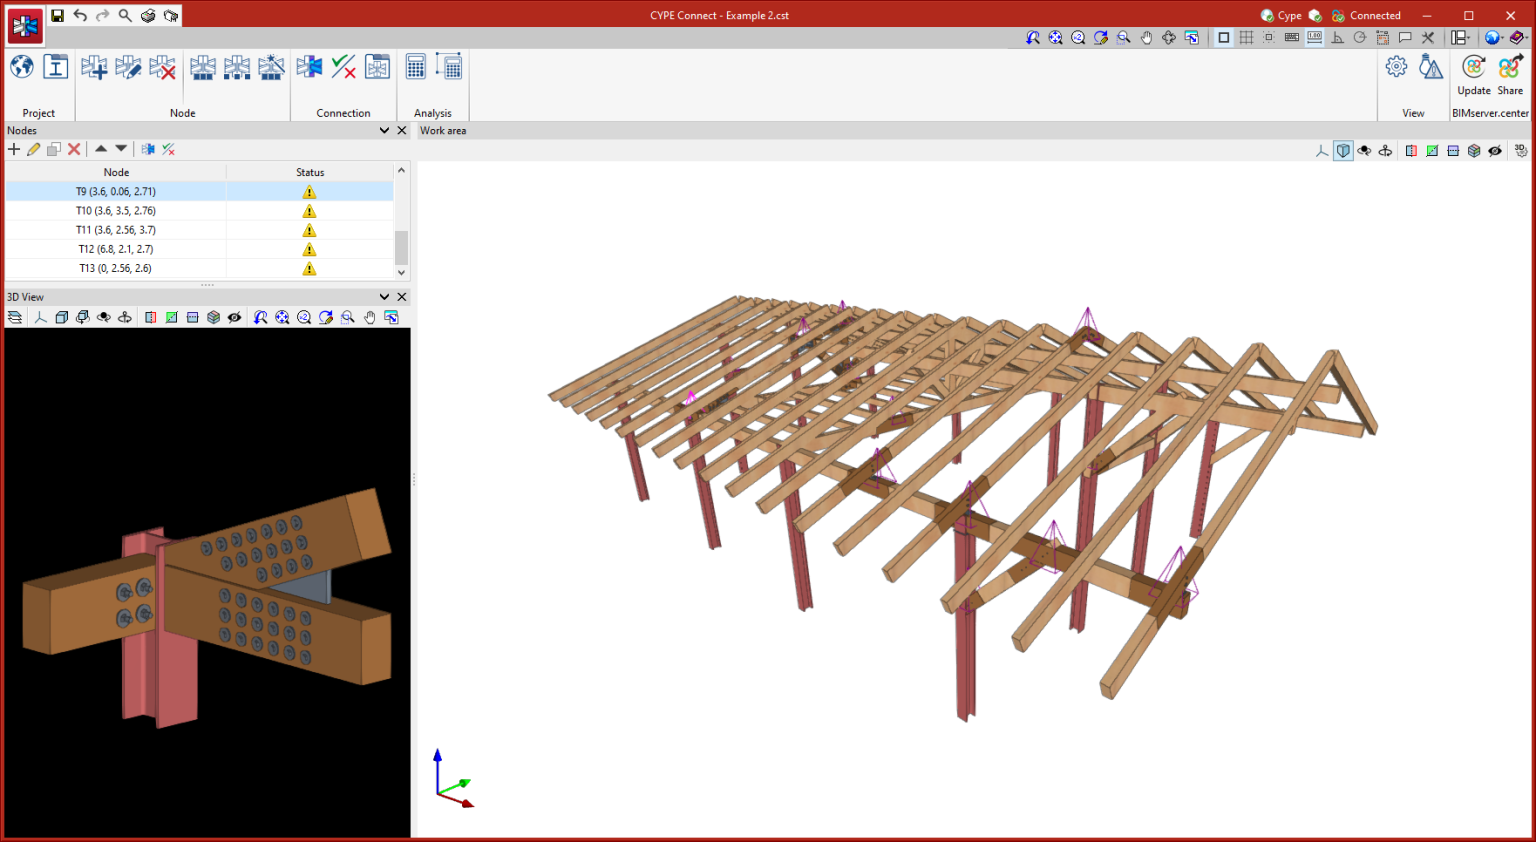Select the pencil edit icon in the Nodes panel

(x=33, y=148)
